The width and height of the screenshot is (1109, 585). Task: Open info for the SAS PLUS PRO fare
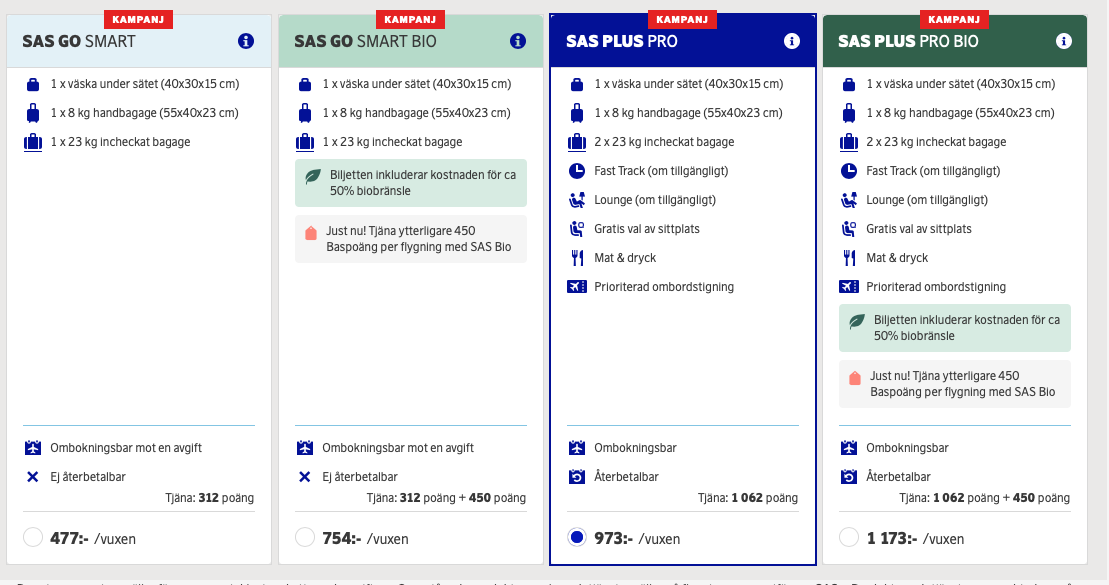tap(791, 41)
